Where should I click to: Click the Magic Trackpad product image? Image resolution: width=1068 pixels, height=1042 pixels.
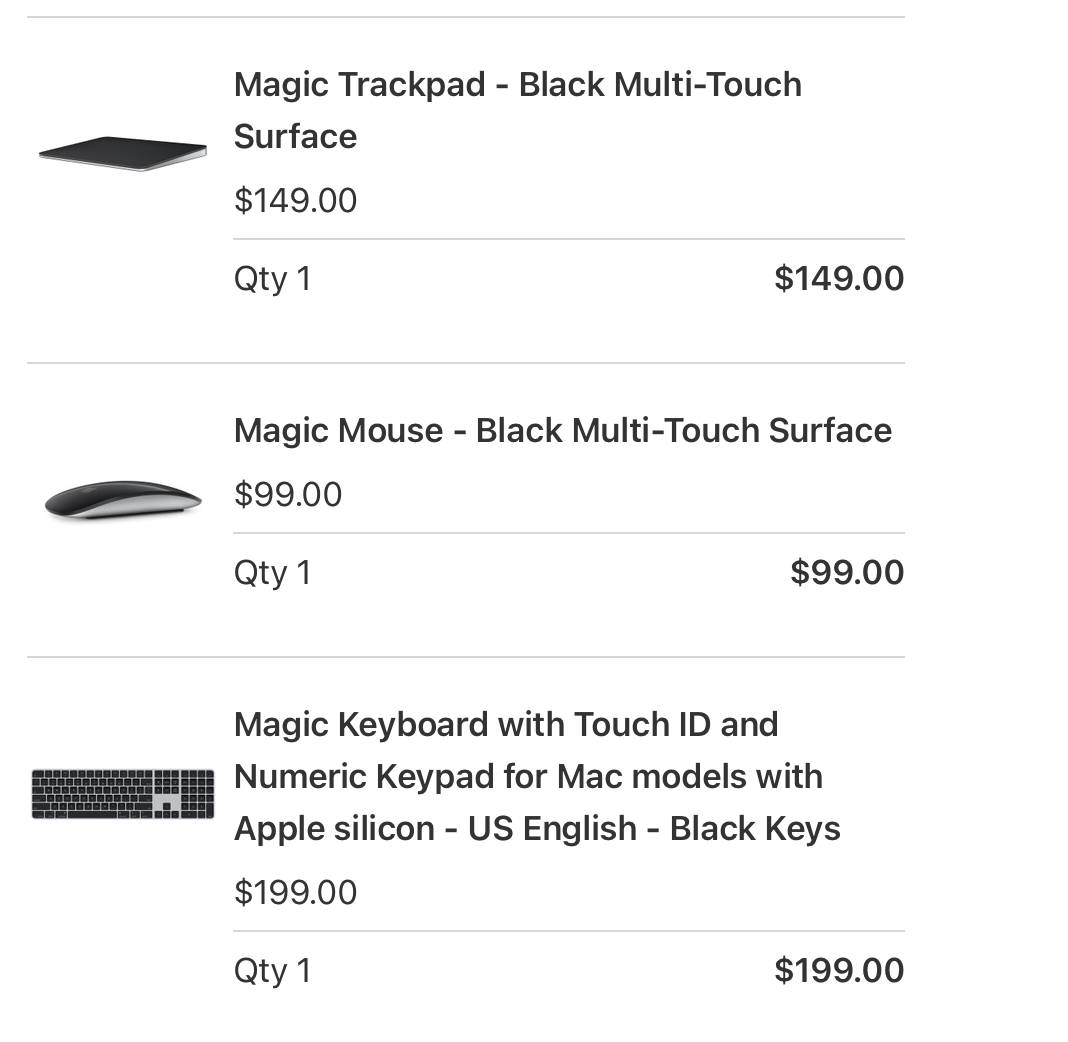pyautogui.click(x=122, y=153)
